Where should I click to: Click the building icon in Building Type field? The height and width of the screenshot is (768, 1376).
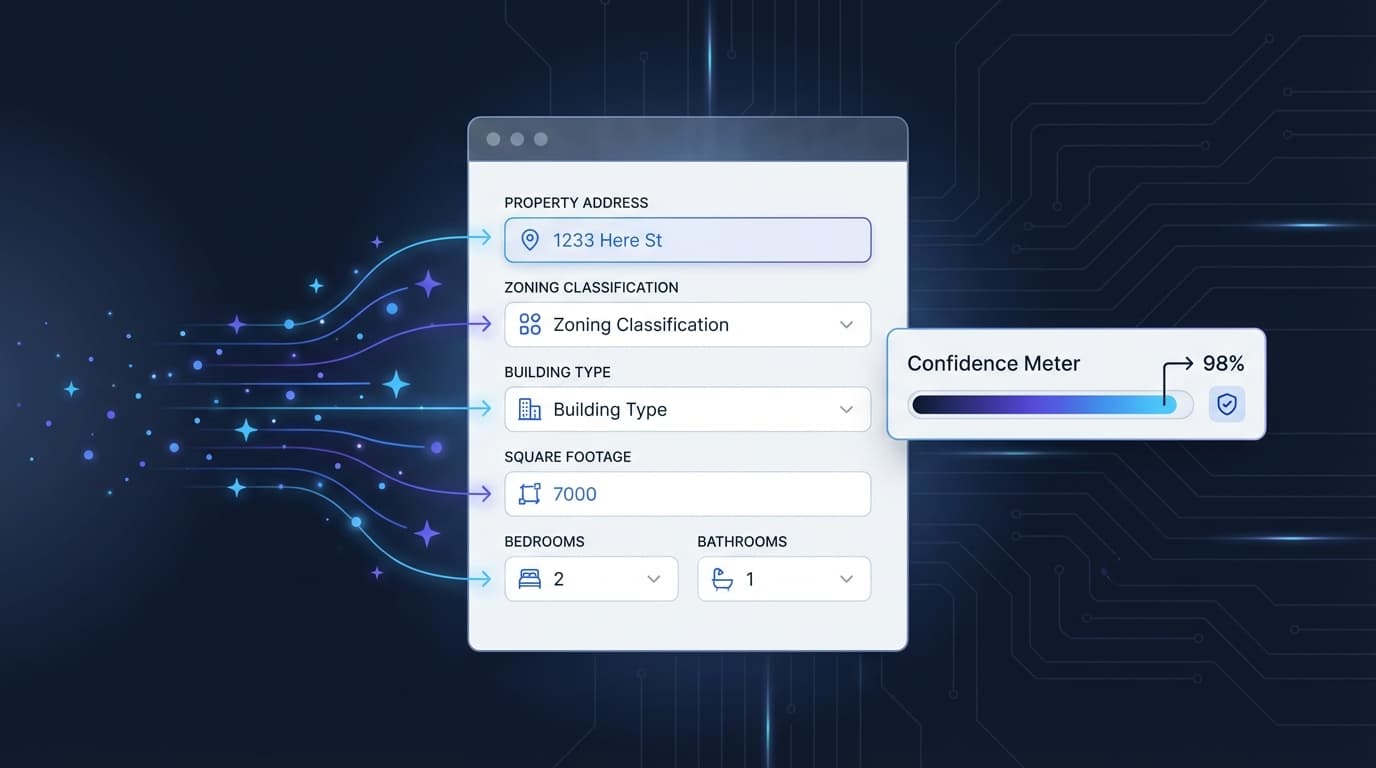(x=529, y=409)
